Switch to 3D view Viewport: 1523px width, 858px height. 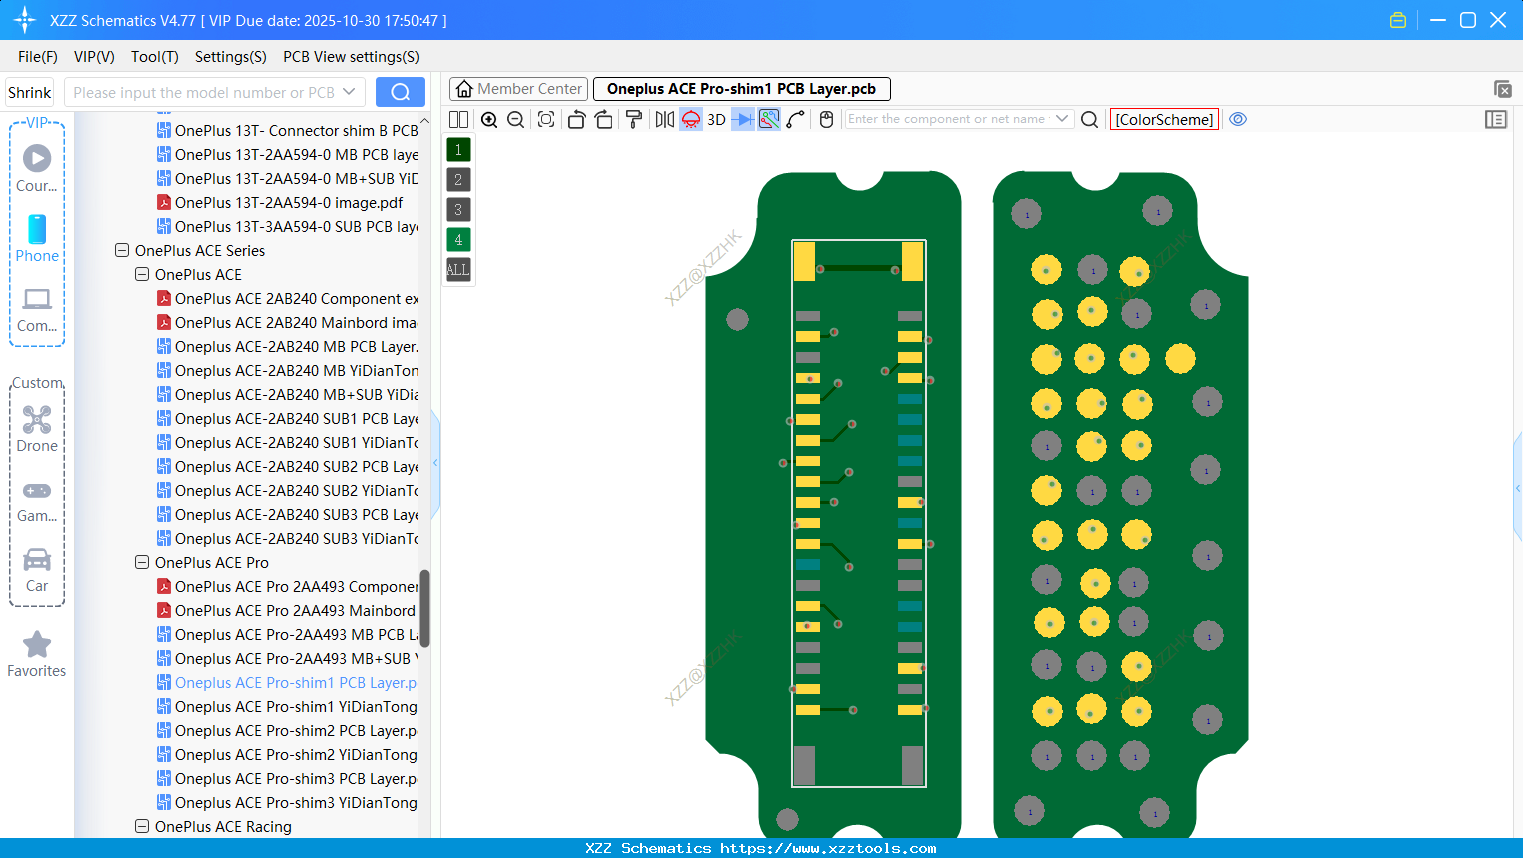pos(716,120)
